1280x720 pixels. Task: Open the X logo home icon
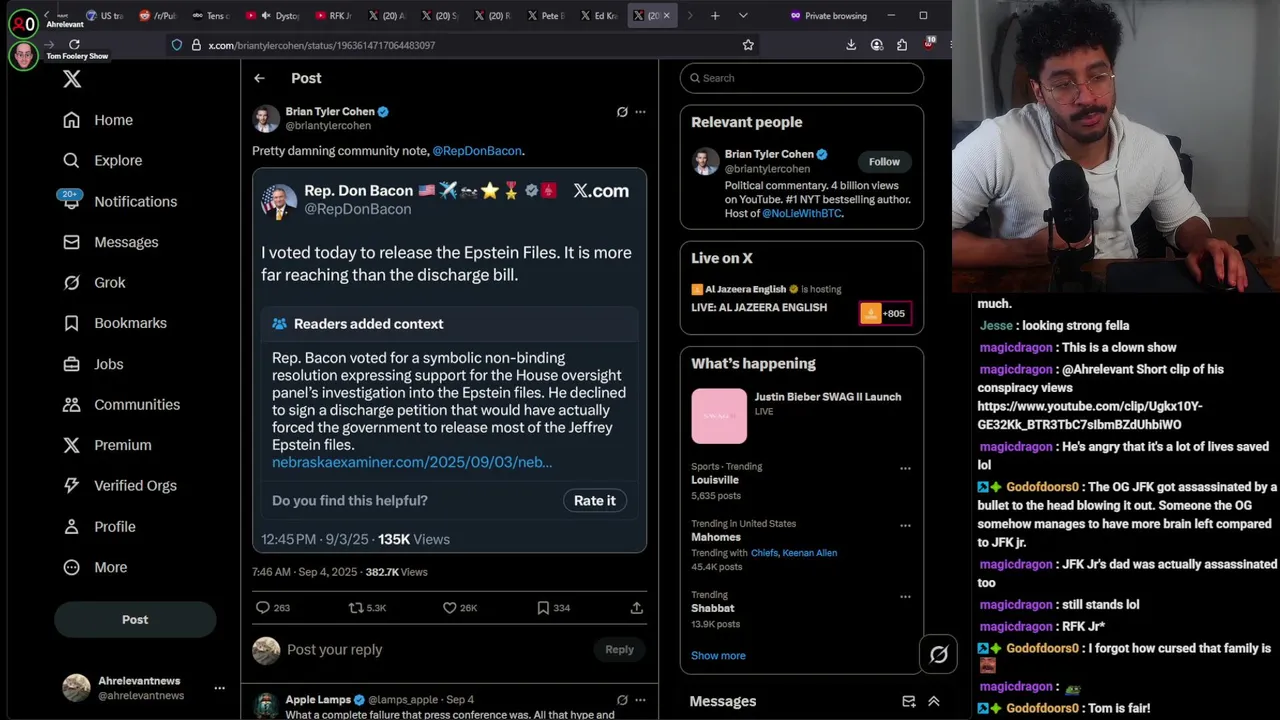pos(72,79)
